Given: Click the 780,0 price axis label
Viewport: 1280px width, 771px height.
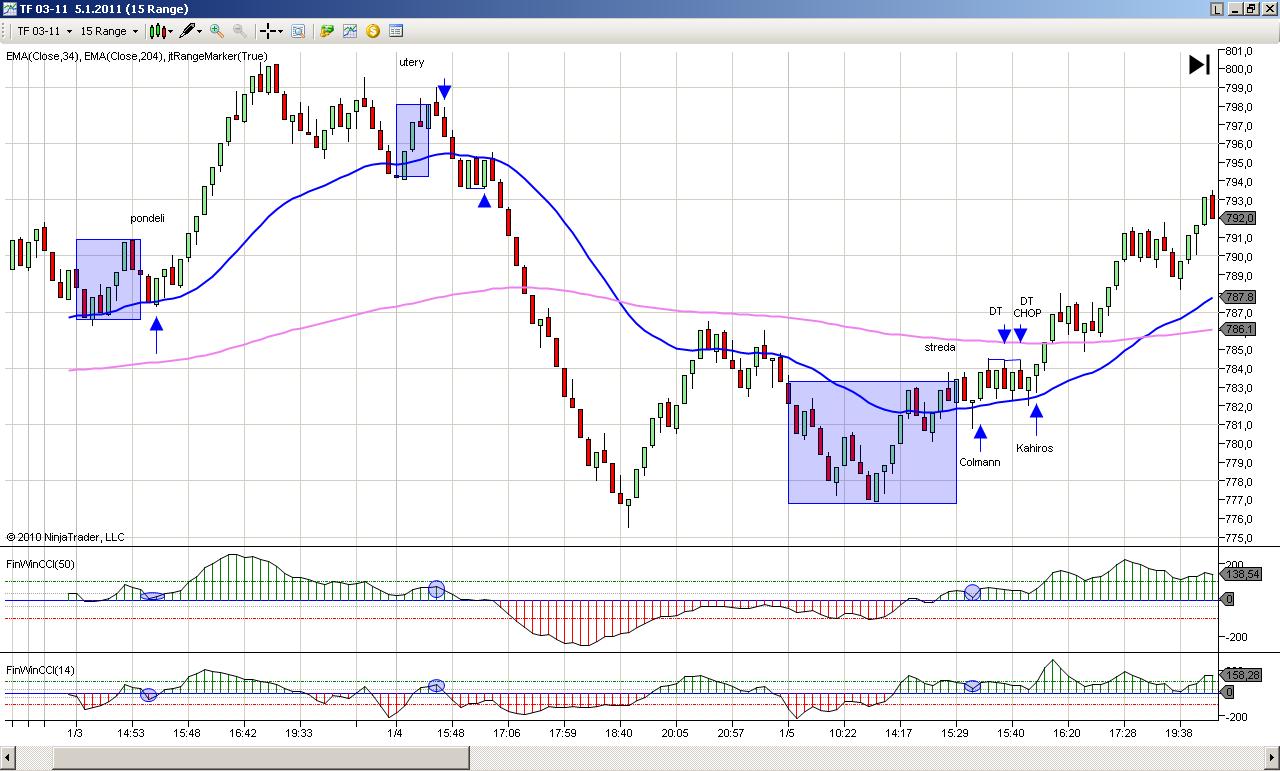Looking at the screenshot, I should [x=1240, y=444].
